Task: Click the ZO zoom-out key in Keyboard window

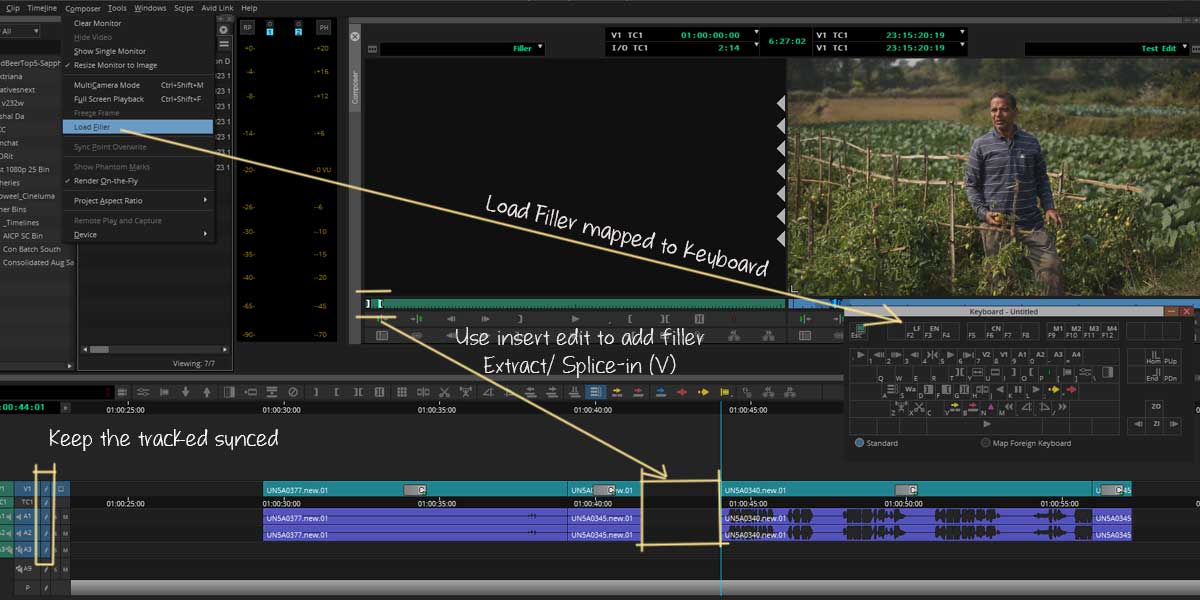Action: coord(1156,407)
